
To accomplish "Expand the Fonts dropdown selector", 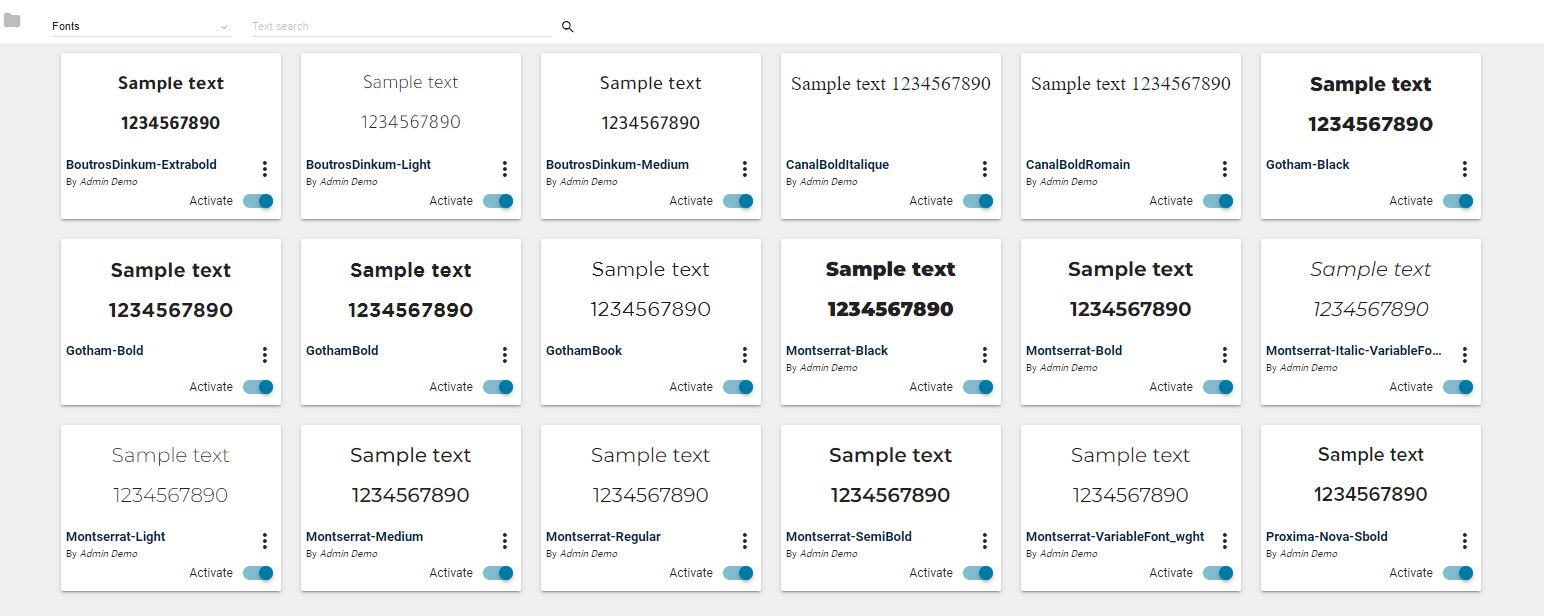I will (141, 27).
